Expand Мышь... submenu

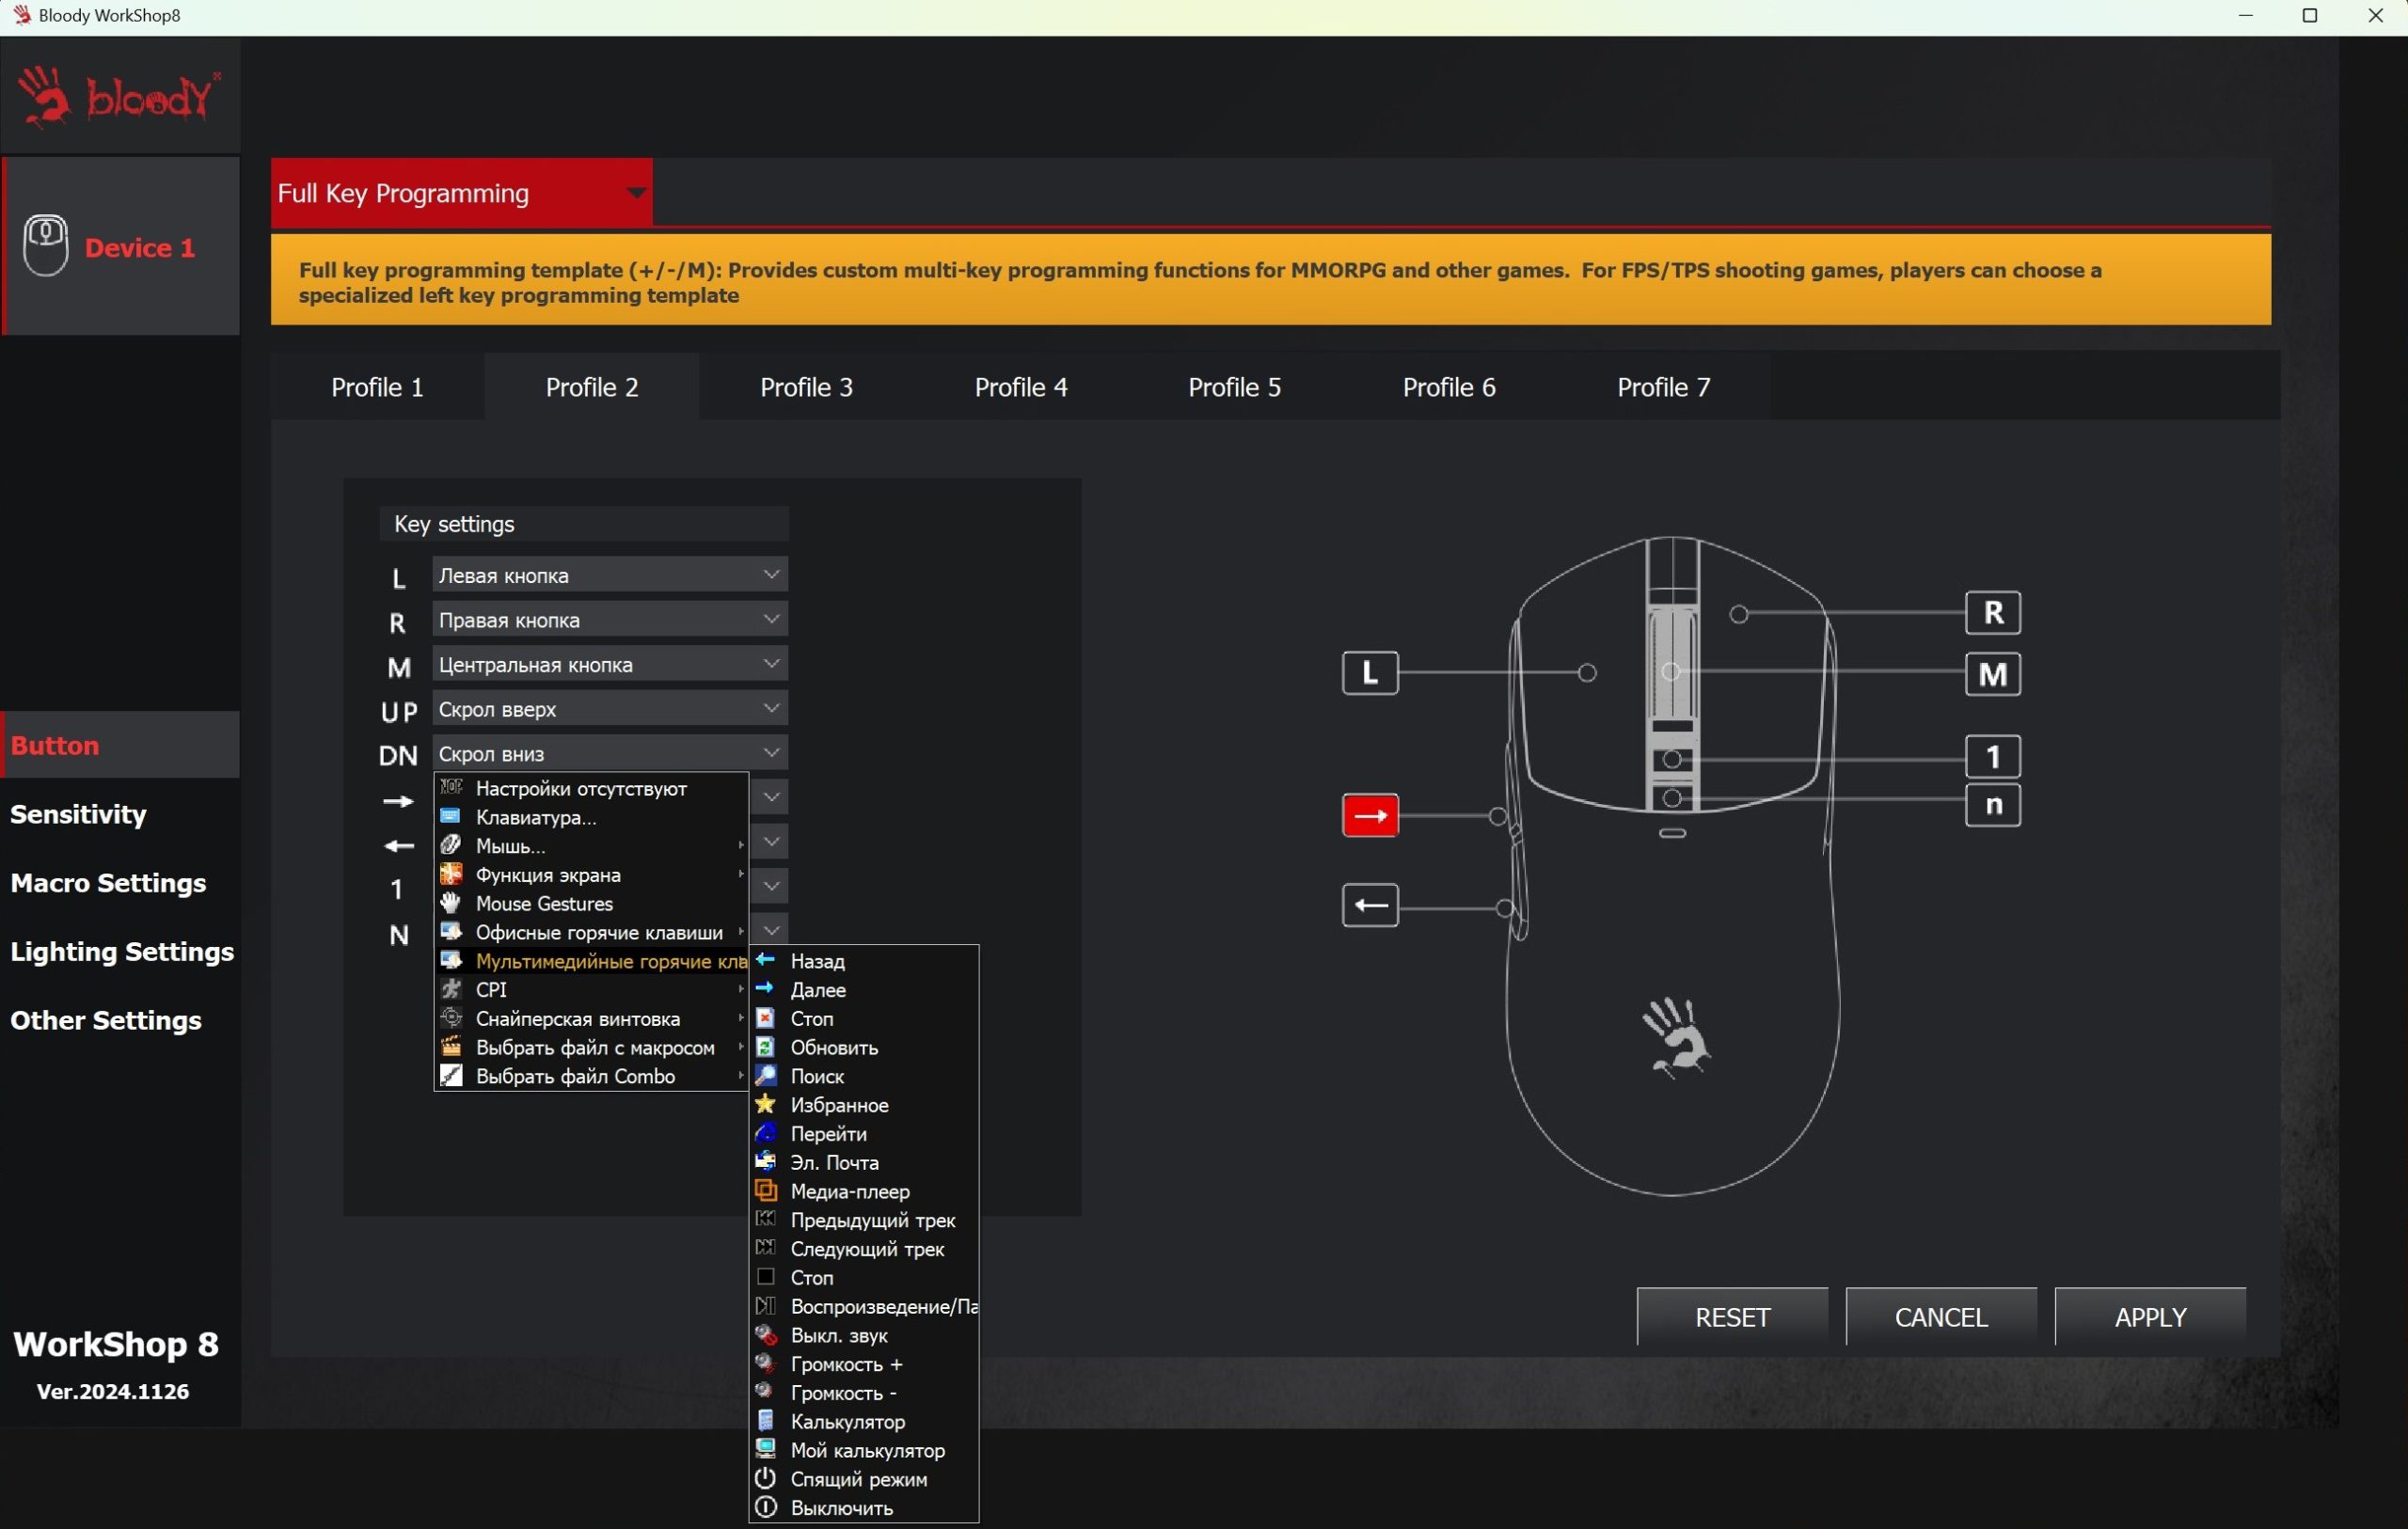click(591, 847)
